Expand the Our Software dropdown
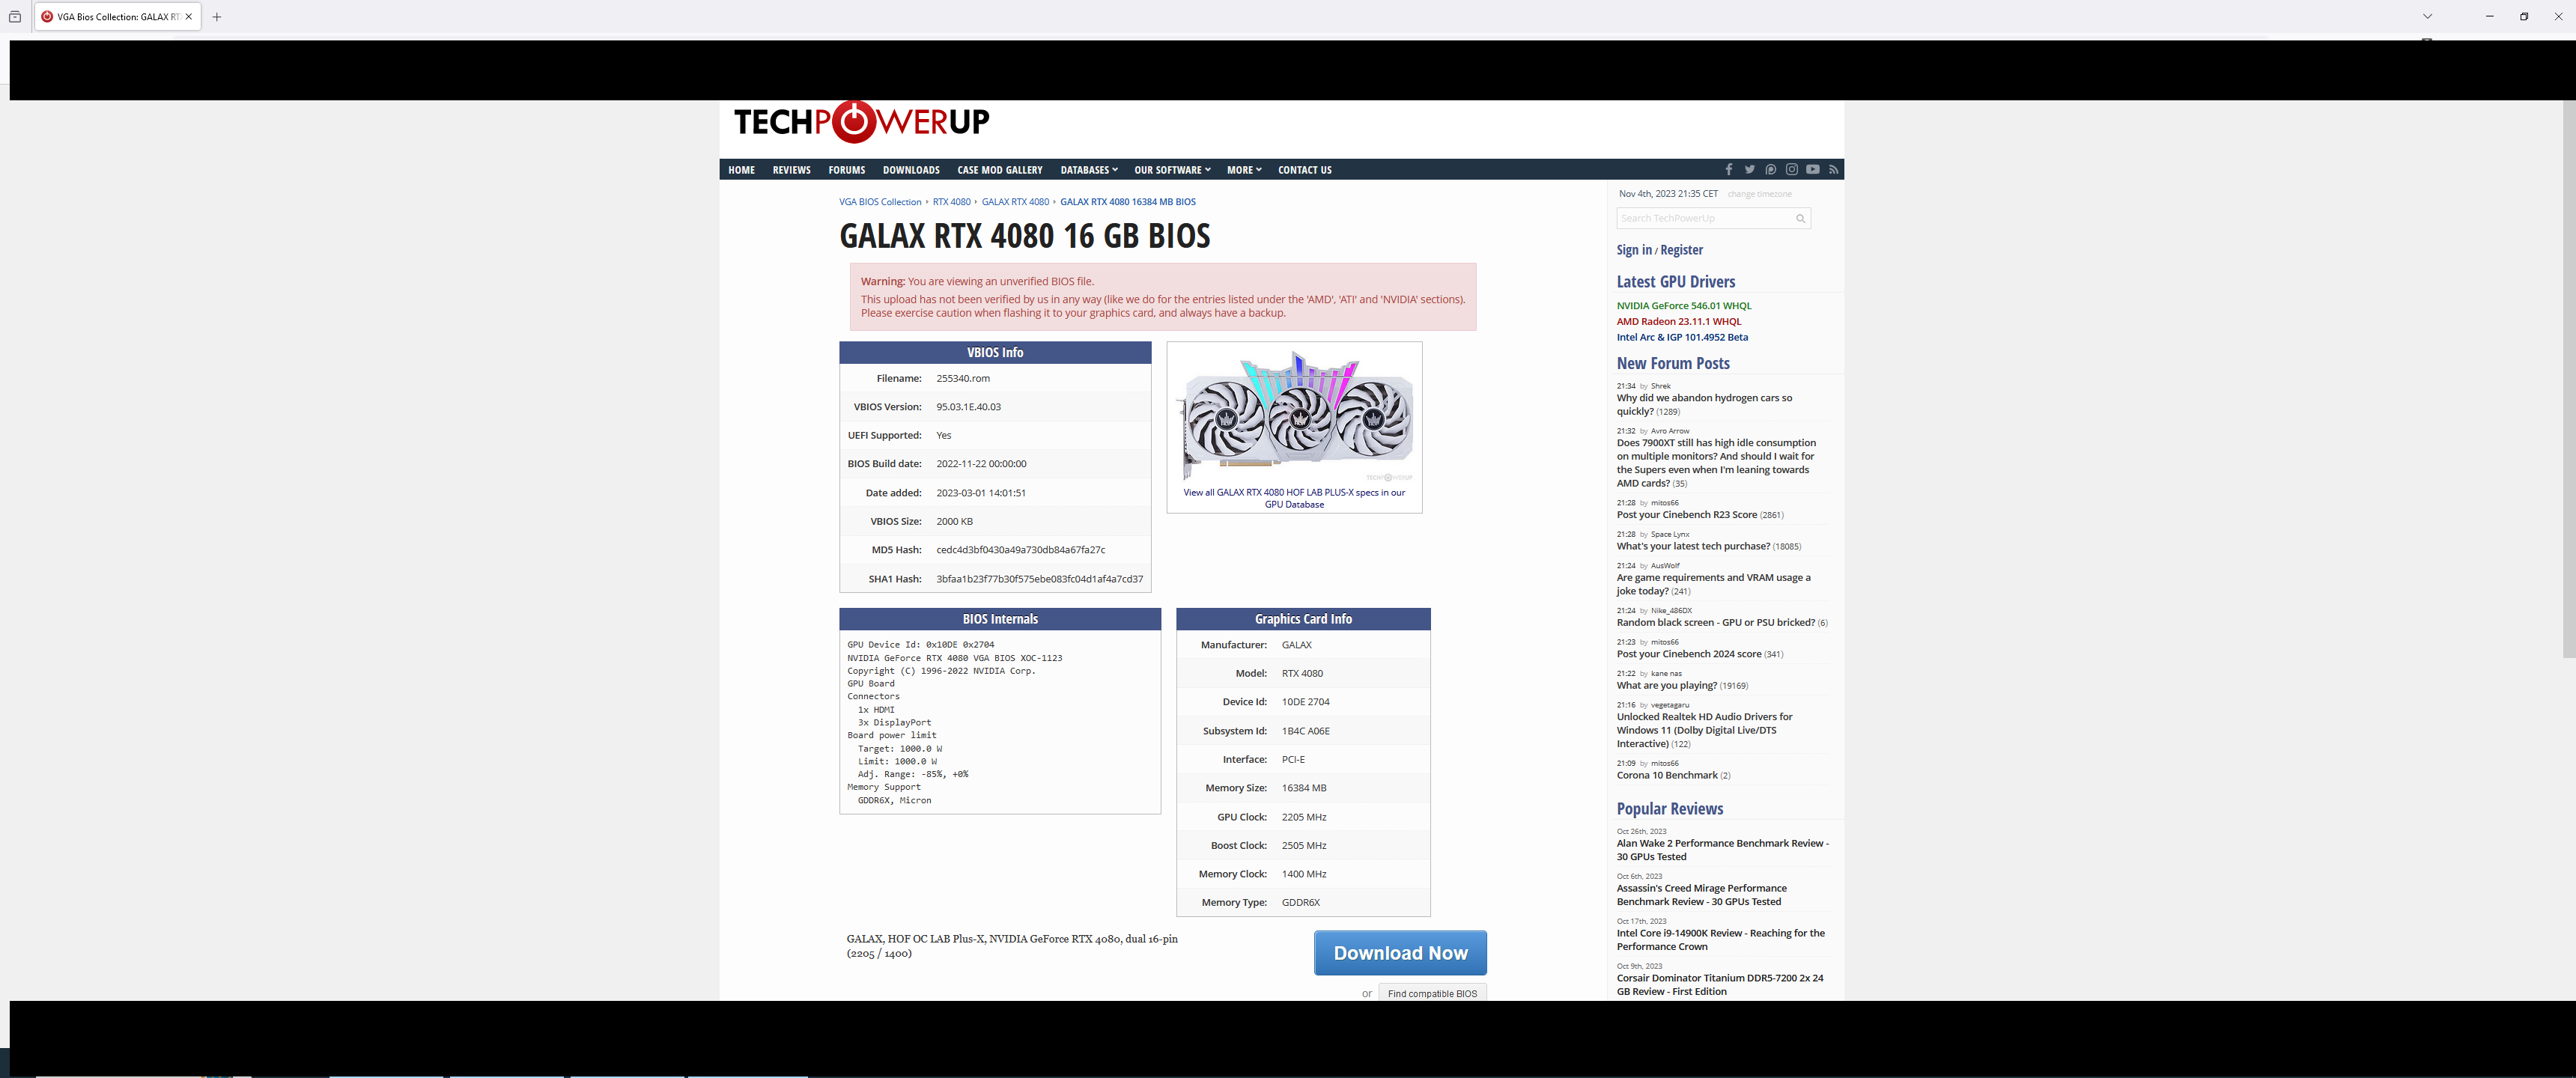This screenshot has height=1078, width=2576. [1171, 170]
